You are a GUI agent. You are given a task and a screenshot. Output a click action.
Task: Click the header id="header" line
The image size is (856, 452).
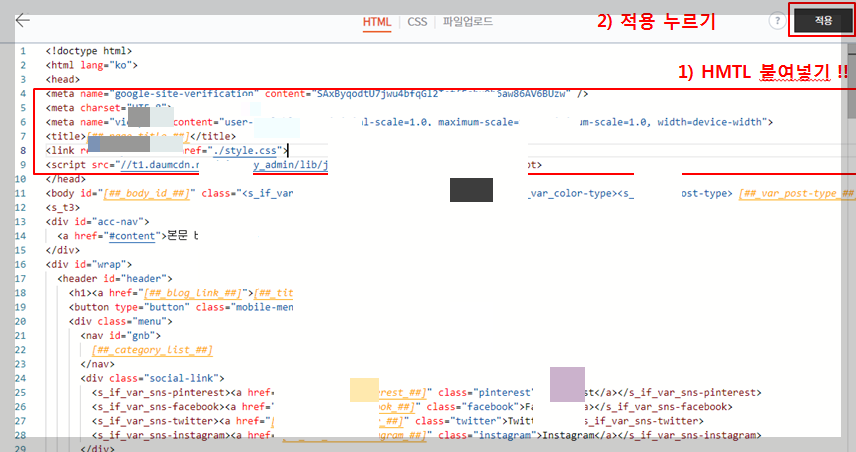click(115, 278)
